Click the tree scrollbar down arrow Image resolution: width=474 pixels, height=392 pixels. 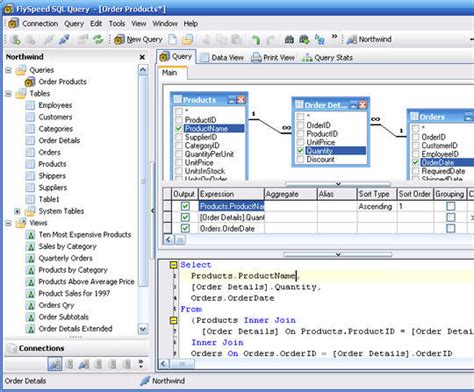coord(143,329)
